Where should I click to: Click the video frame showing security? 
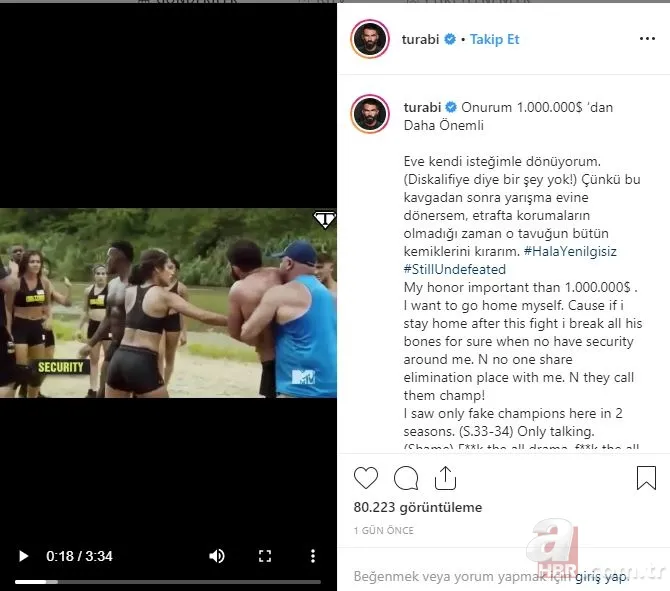168,303
